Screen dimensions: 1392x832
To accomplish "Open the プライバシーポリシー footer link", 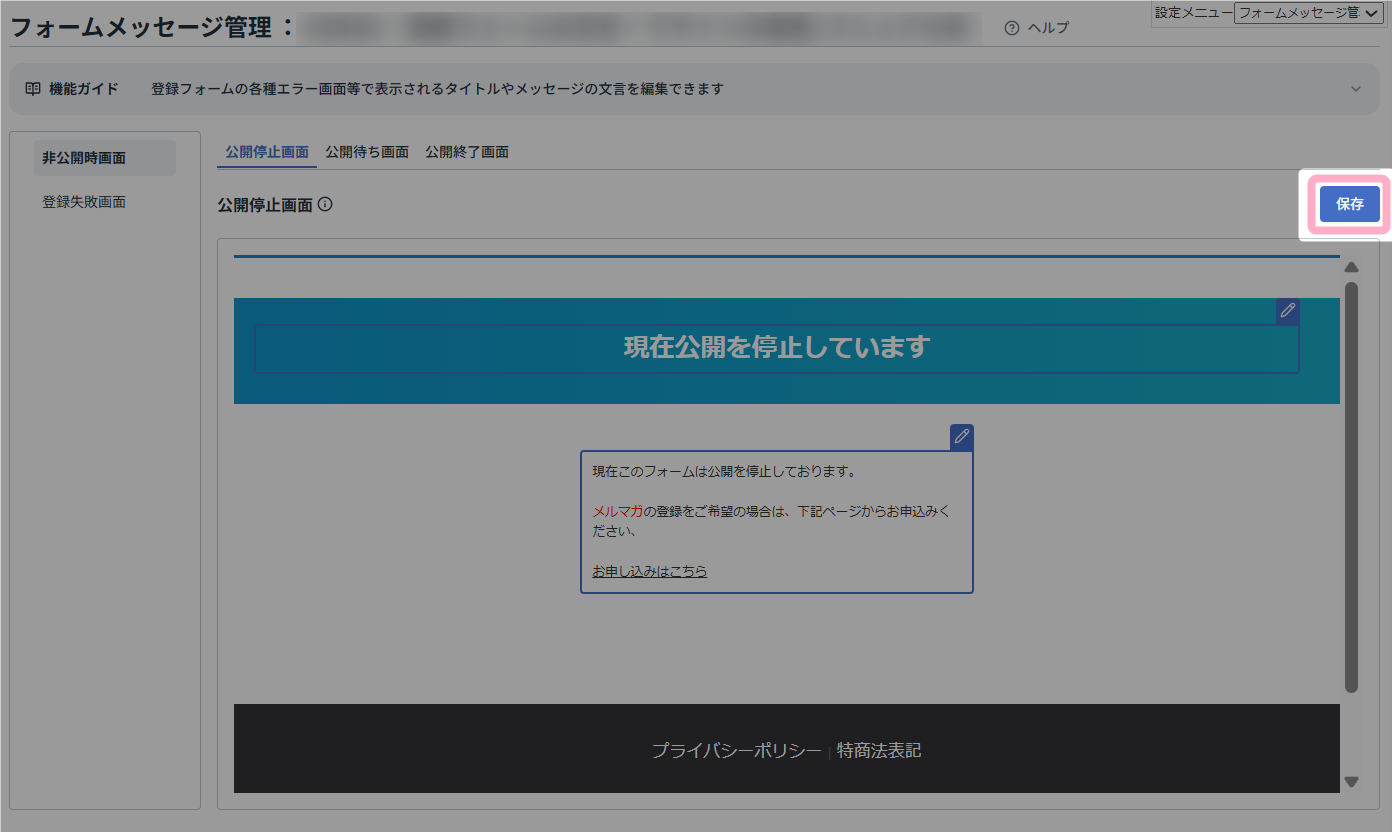I will pyautogui.click(x=736, y=750).
